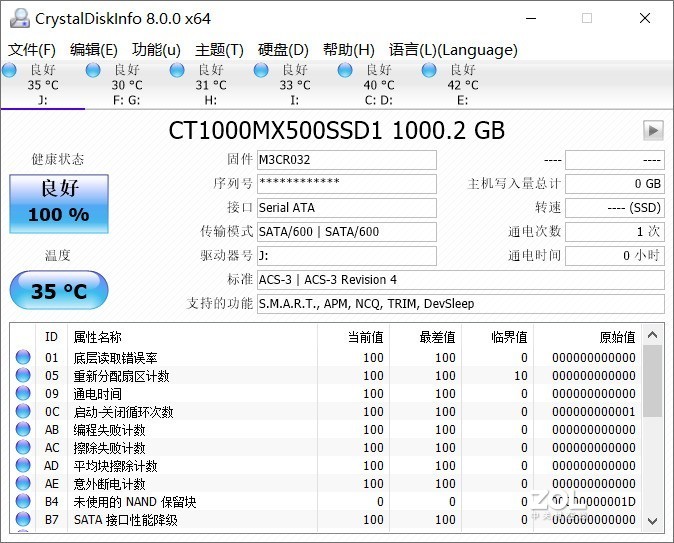Open the 文件(F) menu
The width and height of the screenshot is (674, 543).
(x=32, y=50)
